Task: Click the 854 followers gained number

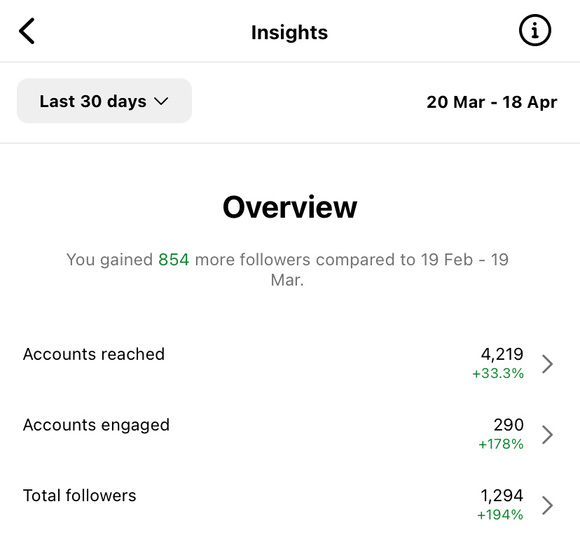Action: (x=173, y=259)
